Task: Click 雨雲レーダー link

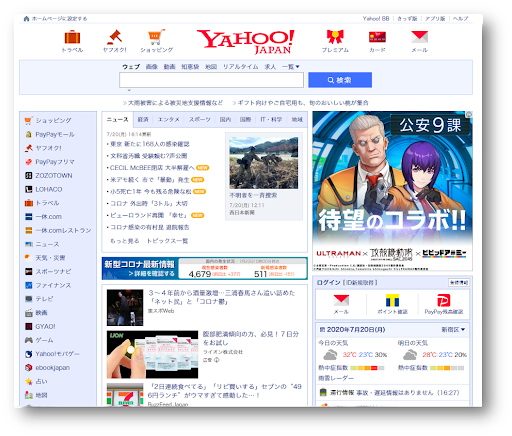Action: click(x=336, y=378)
